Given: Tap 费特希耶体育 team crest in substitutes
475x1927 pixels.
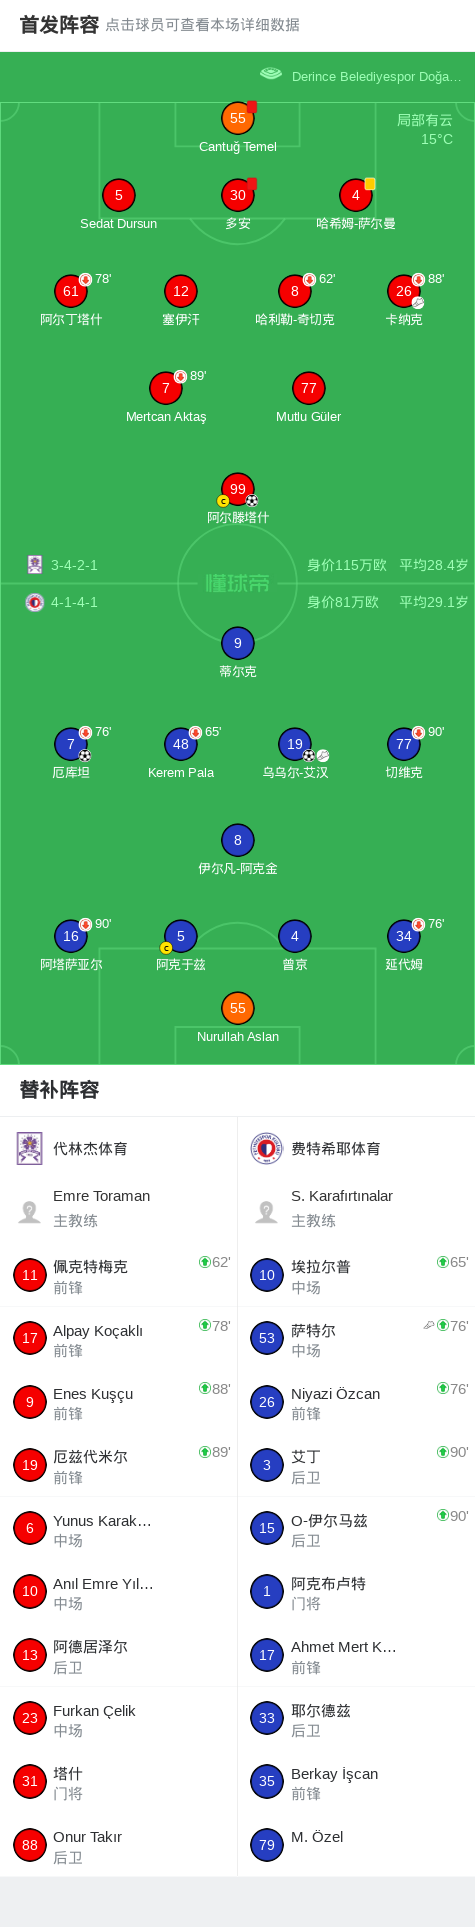Looking at the screenshot, I should pyautogui.click(x=267, y=1148).
